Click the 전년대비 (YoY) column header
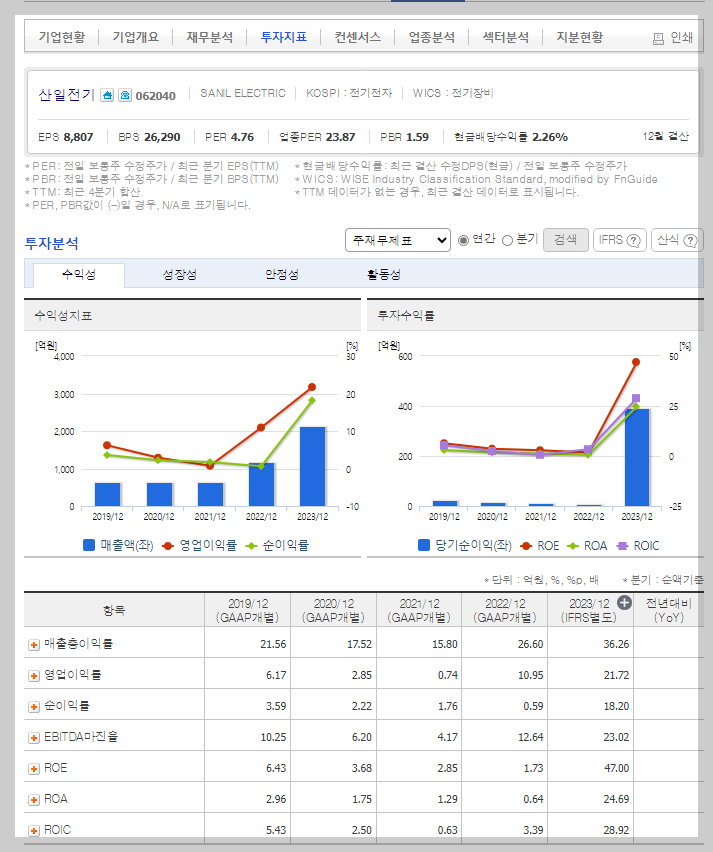The width and height of the screenshot is (713, 852). coord(668,610)
